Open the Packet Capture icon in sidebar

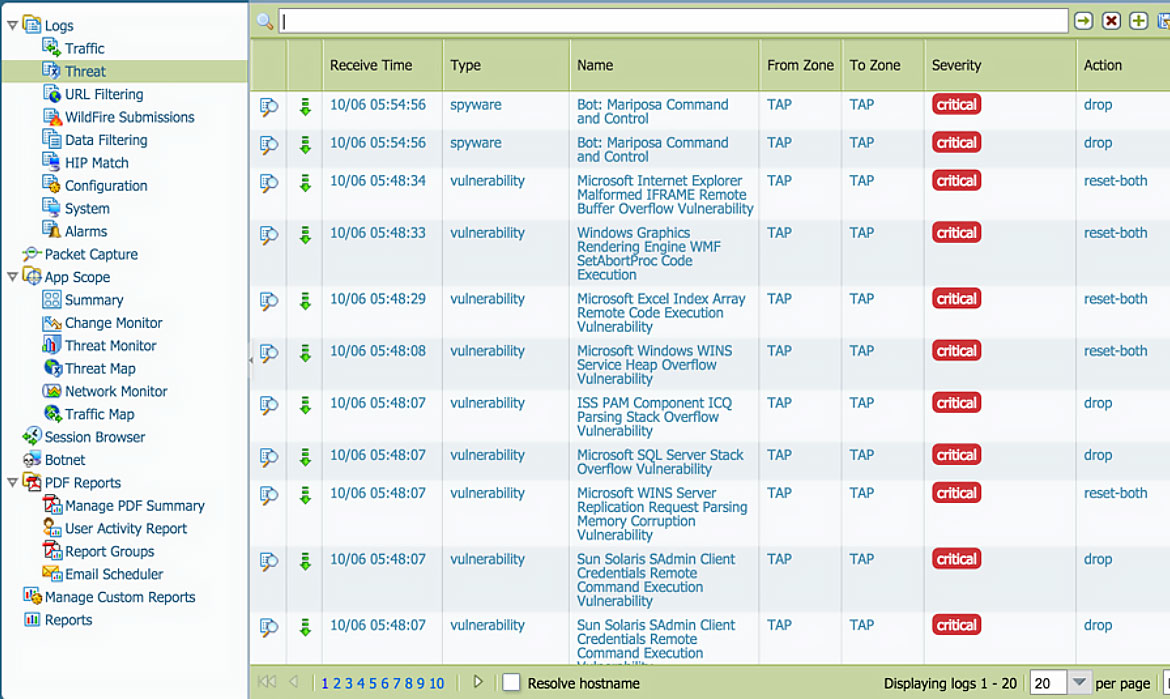(x=32, y=254)
